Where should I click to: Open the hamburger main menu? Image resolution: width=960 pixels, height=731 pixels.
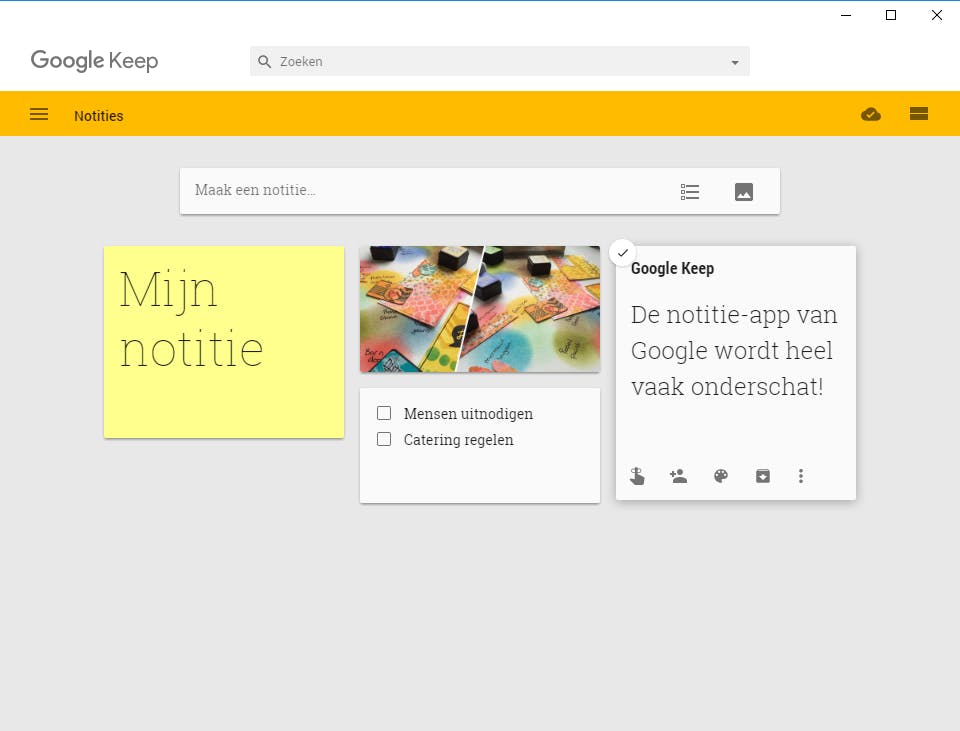(39, 114)
